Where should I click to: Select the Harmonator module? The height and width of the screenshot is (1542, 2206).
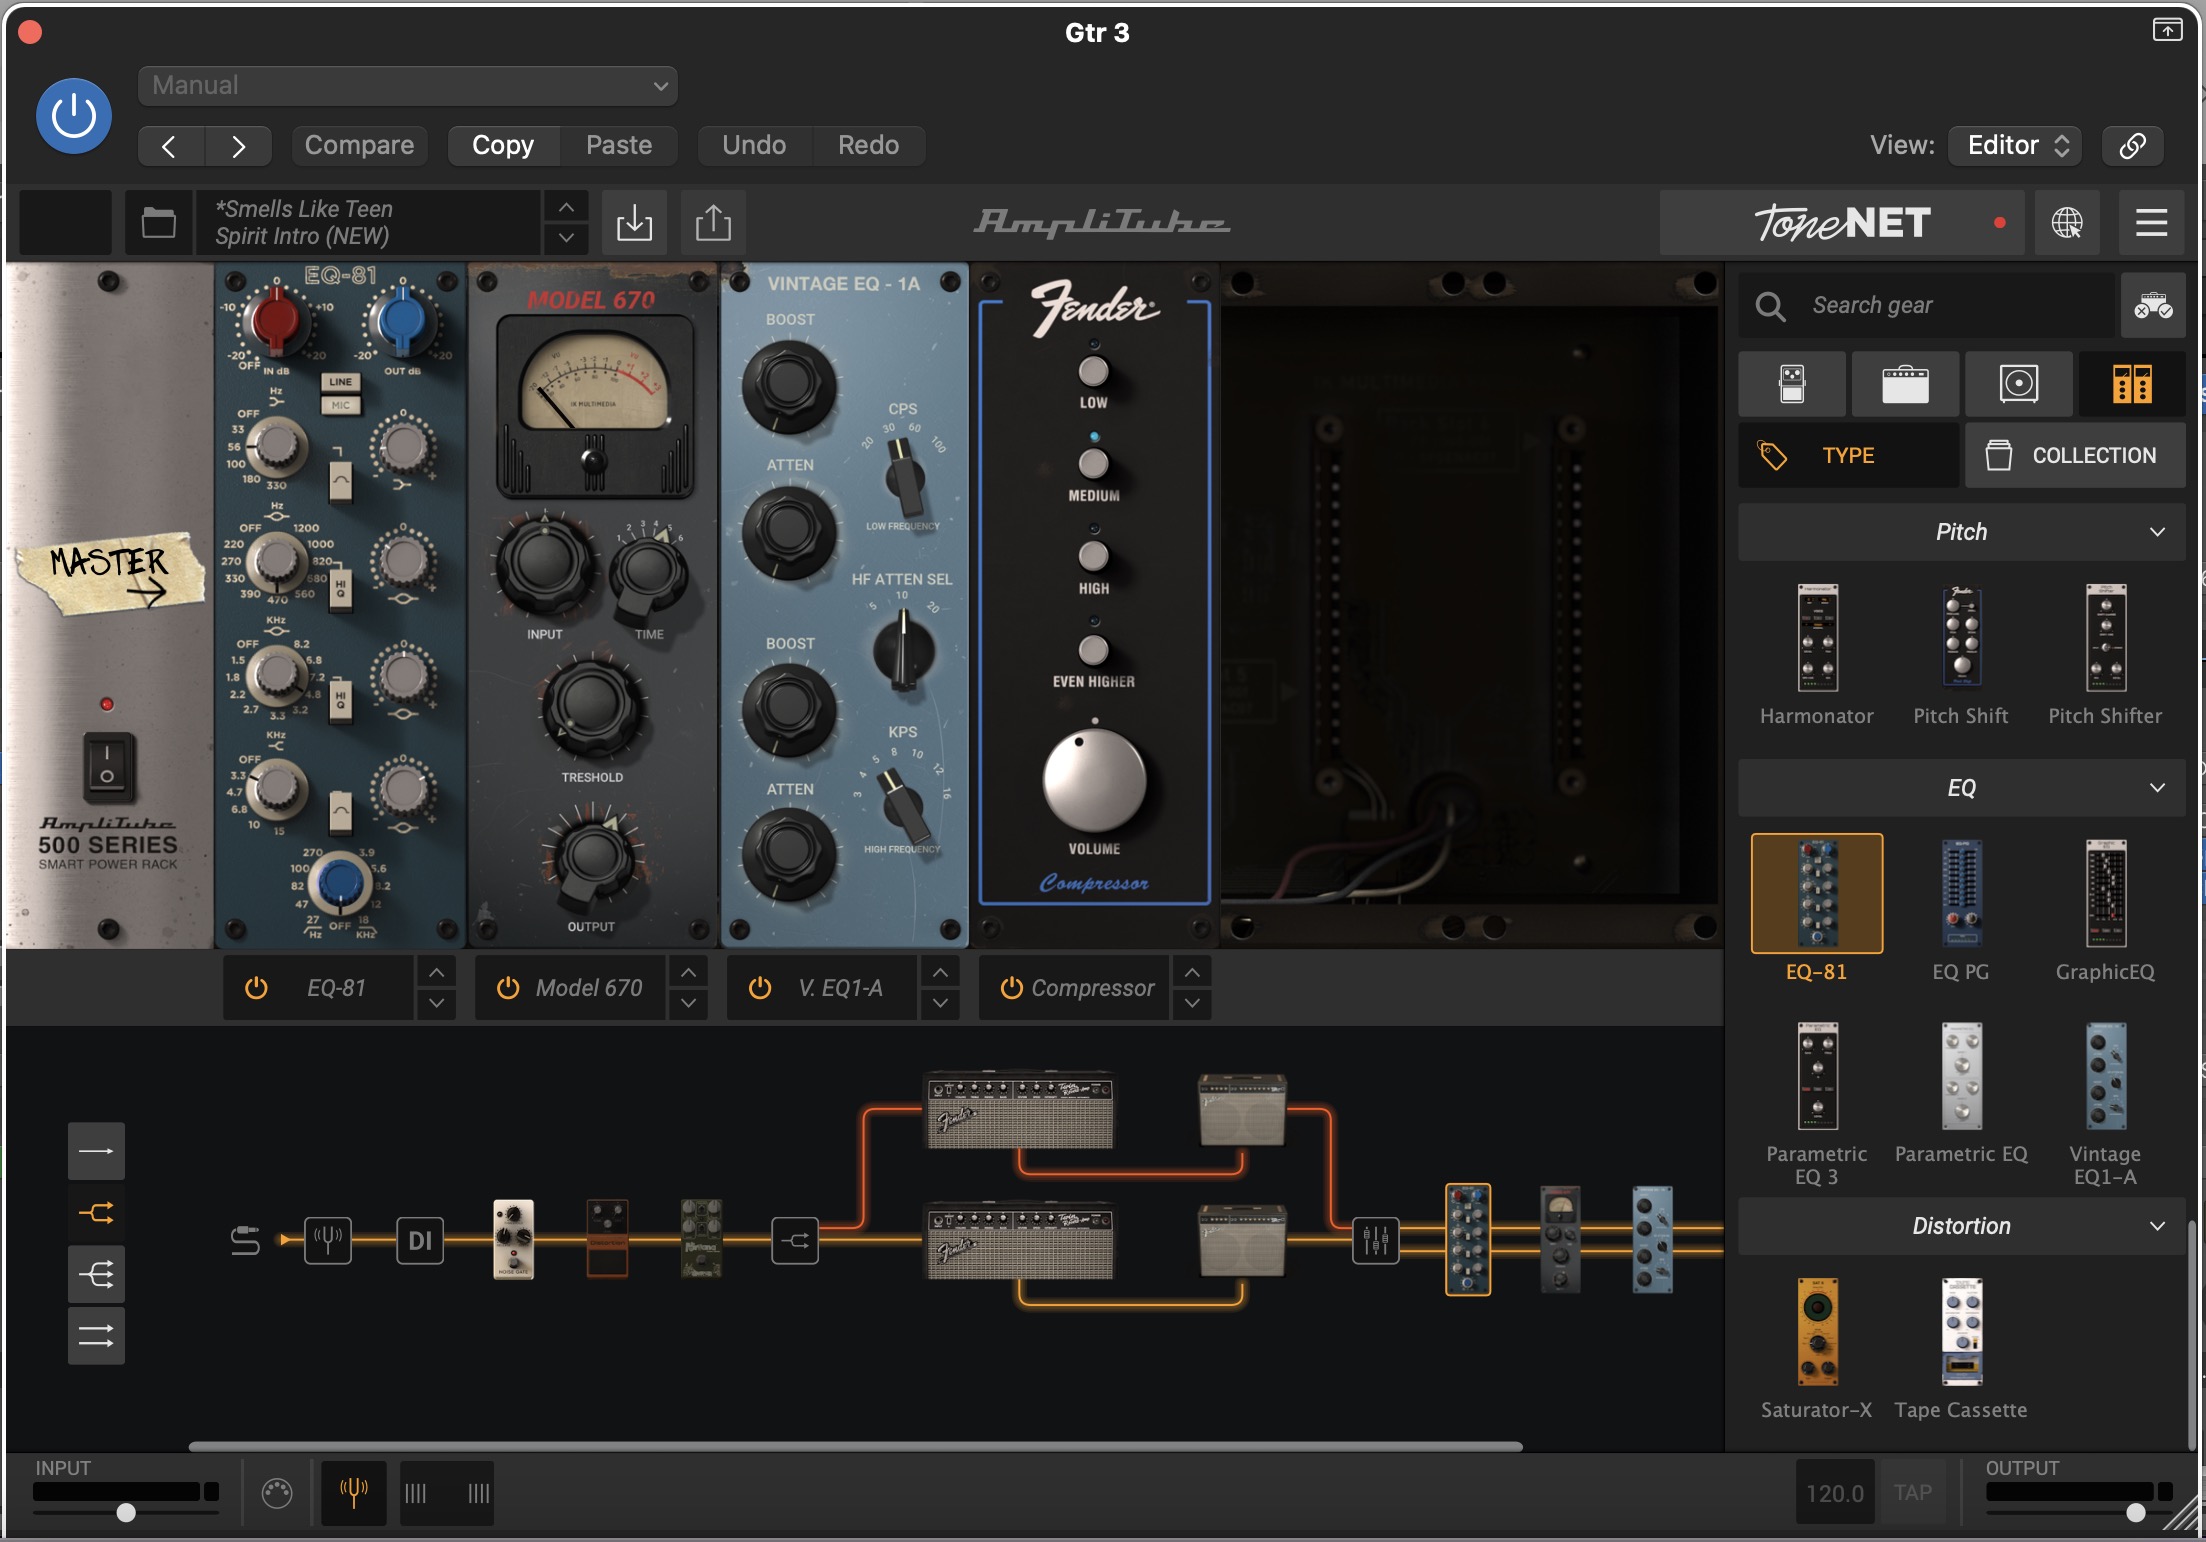[1817, 653]
